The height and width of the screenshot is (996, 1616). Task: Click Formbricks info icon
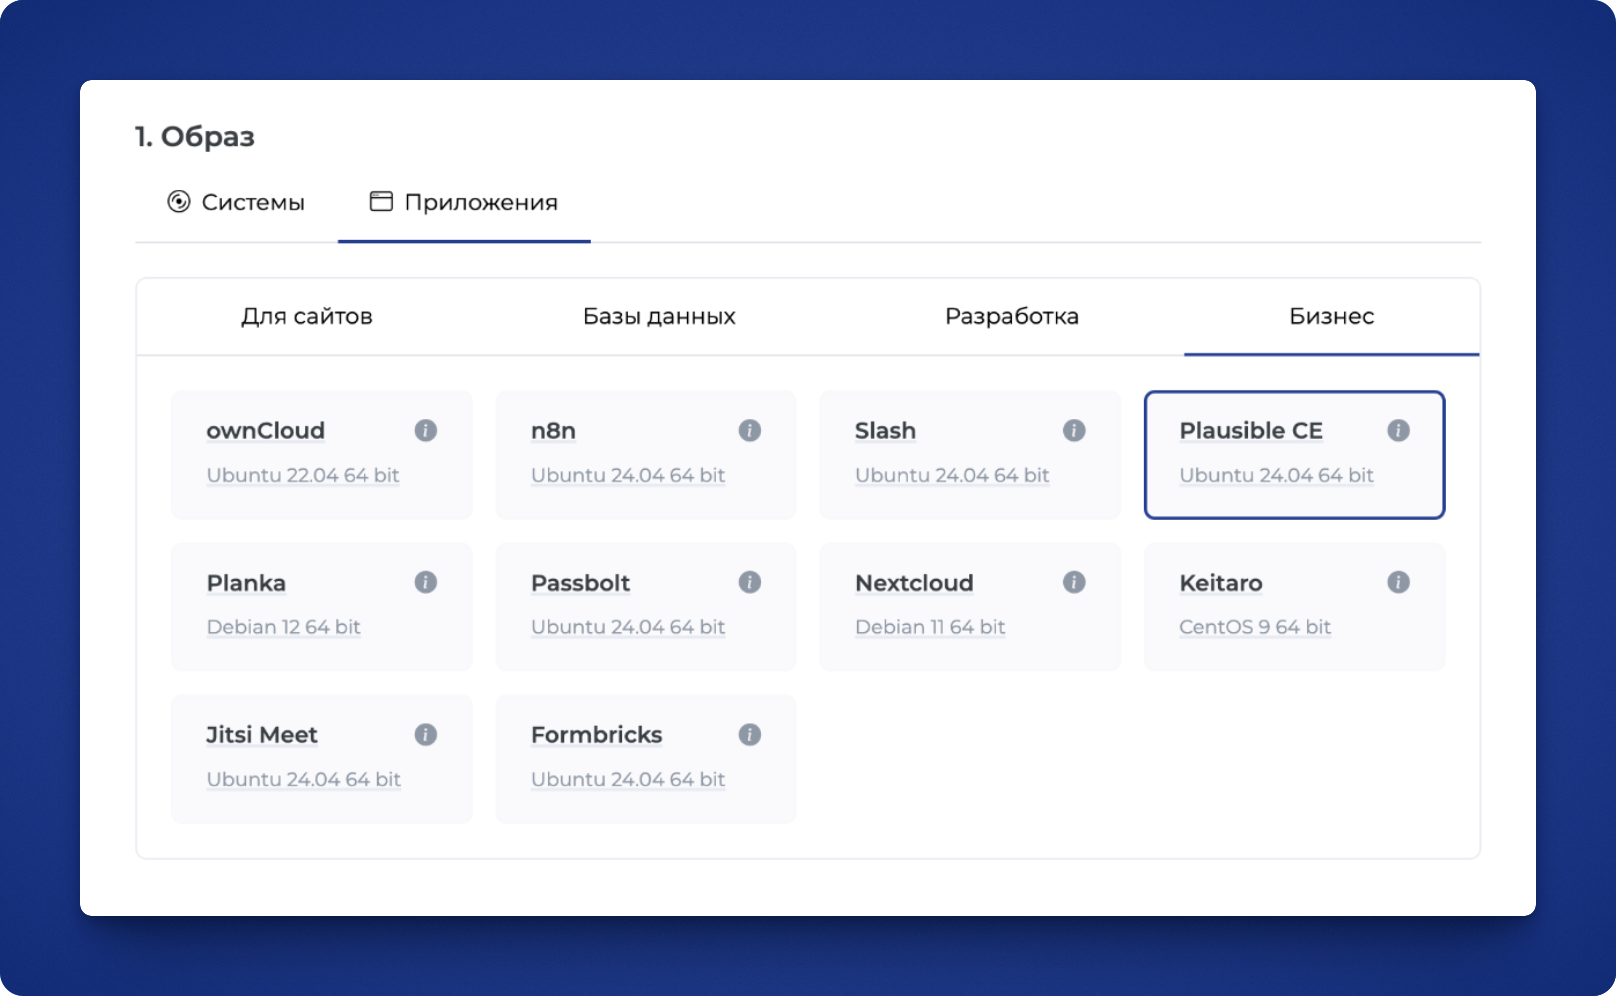click(x=750, y=735)
